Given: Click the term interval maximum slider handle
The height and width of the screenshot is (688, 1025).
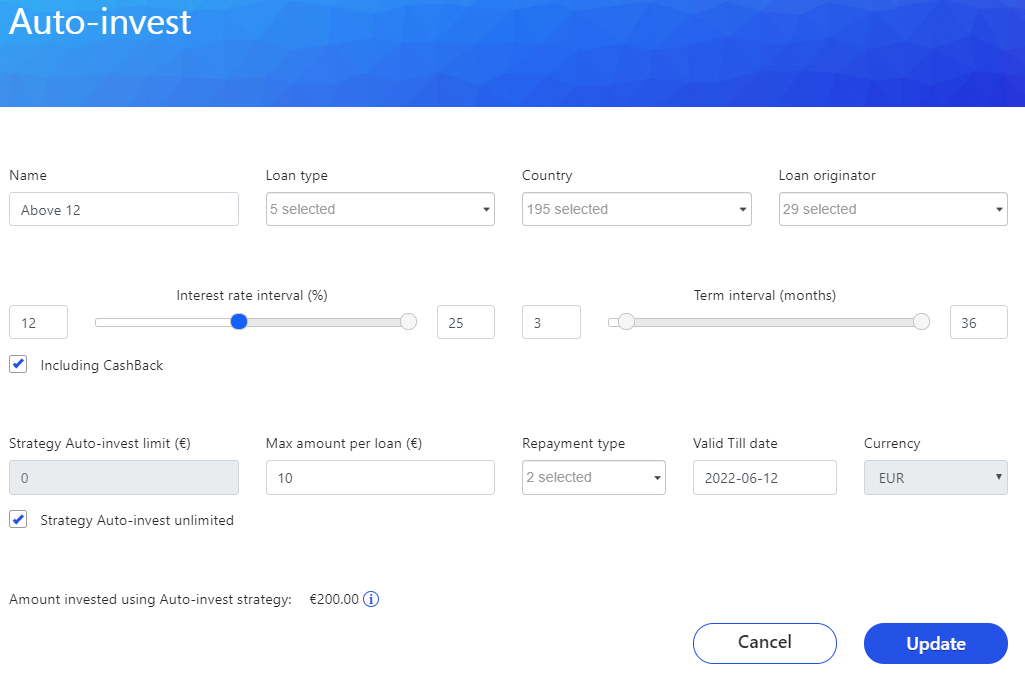Looking at the screenshot, I should coord(922,322).
